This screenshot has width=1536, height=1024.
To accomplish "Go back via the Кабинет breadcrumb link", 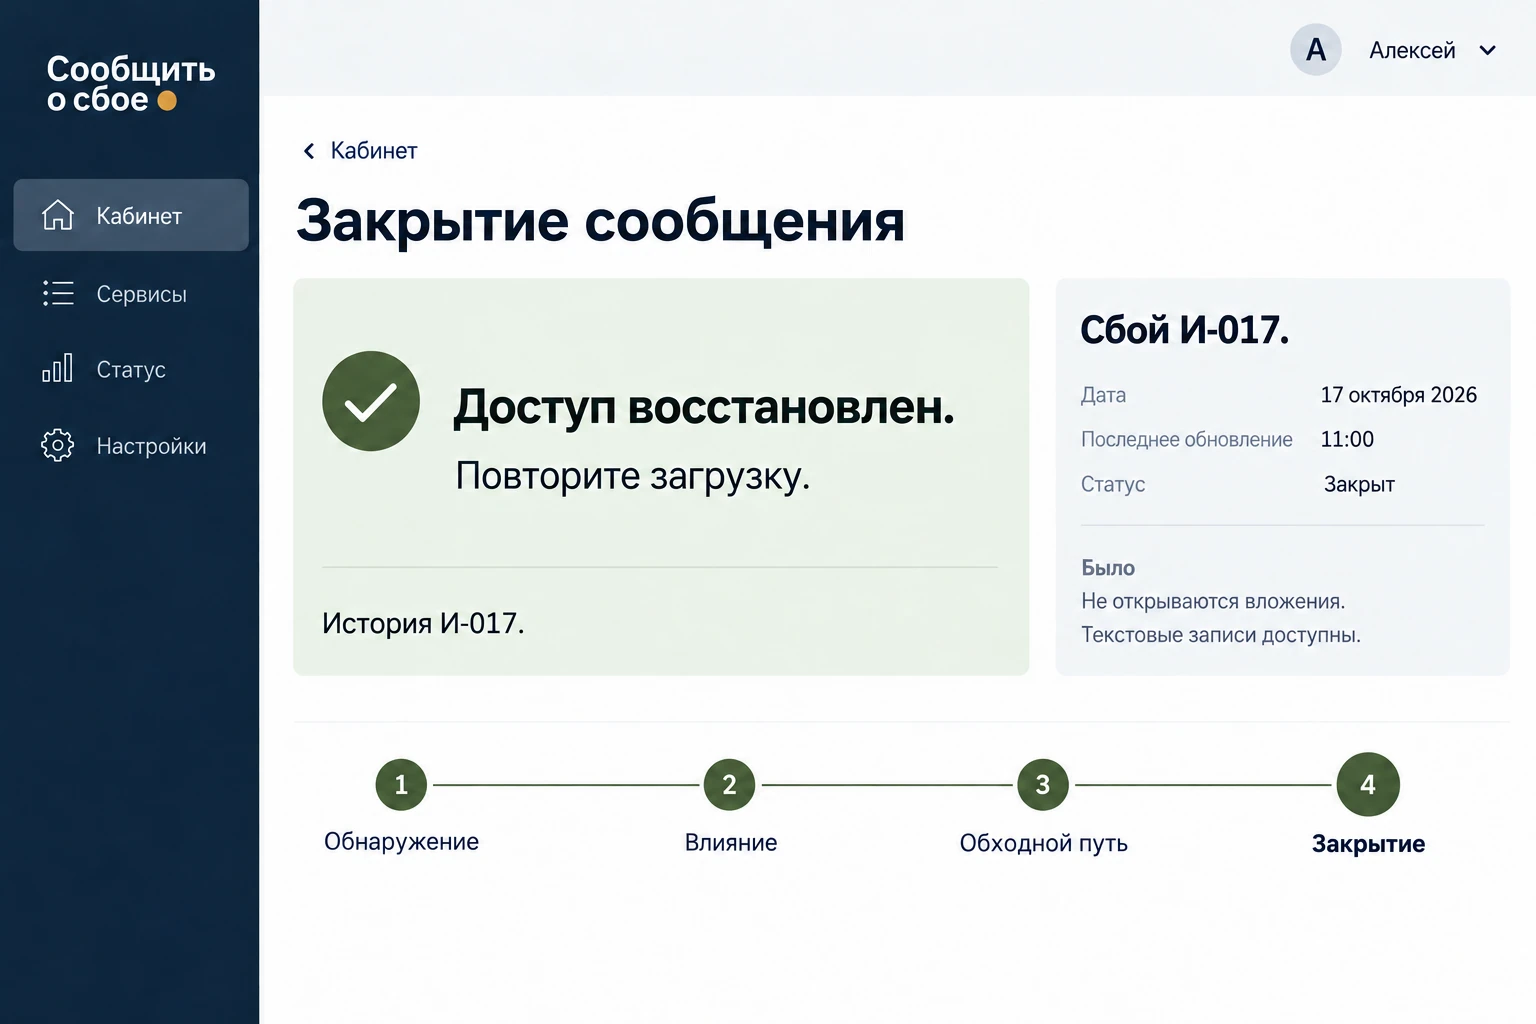I will click(374, 151).
